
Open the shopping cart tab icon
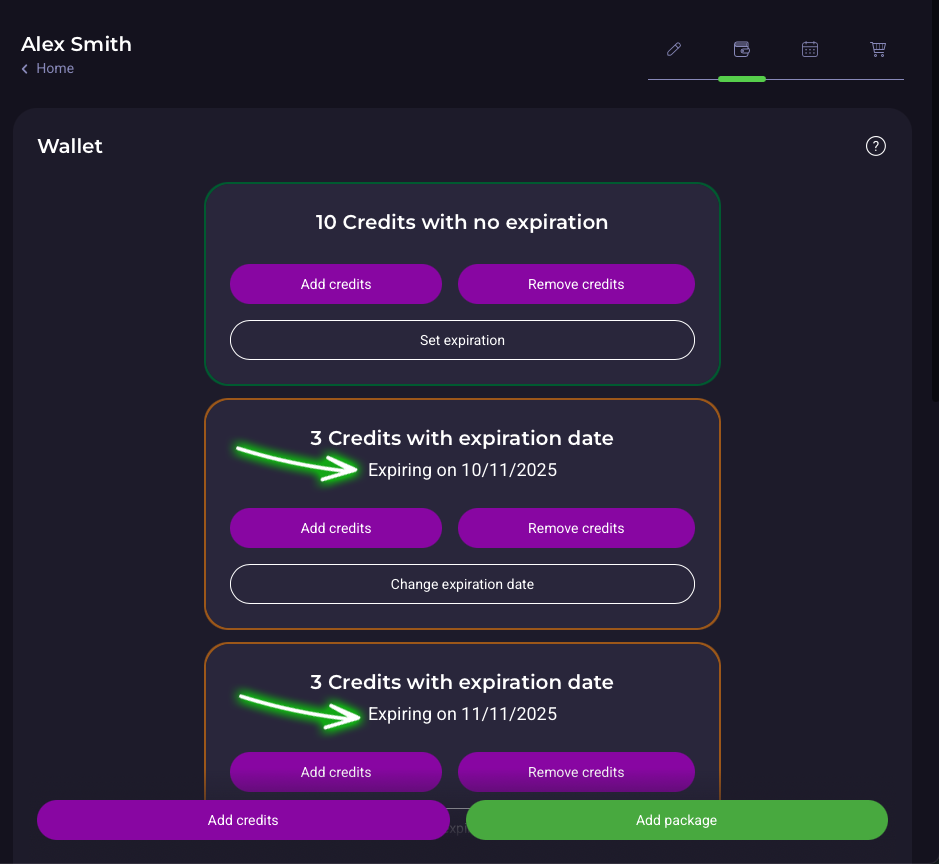click(878, 49)
